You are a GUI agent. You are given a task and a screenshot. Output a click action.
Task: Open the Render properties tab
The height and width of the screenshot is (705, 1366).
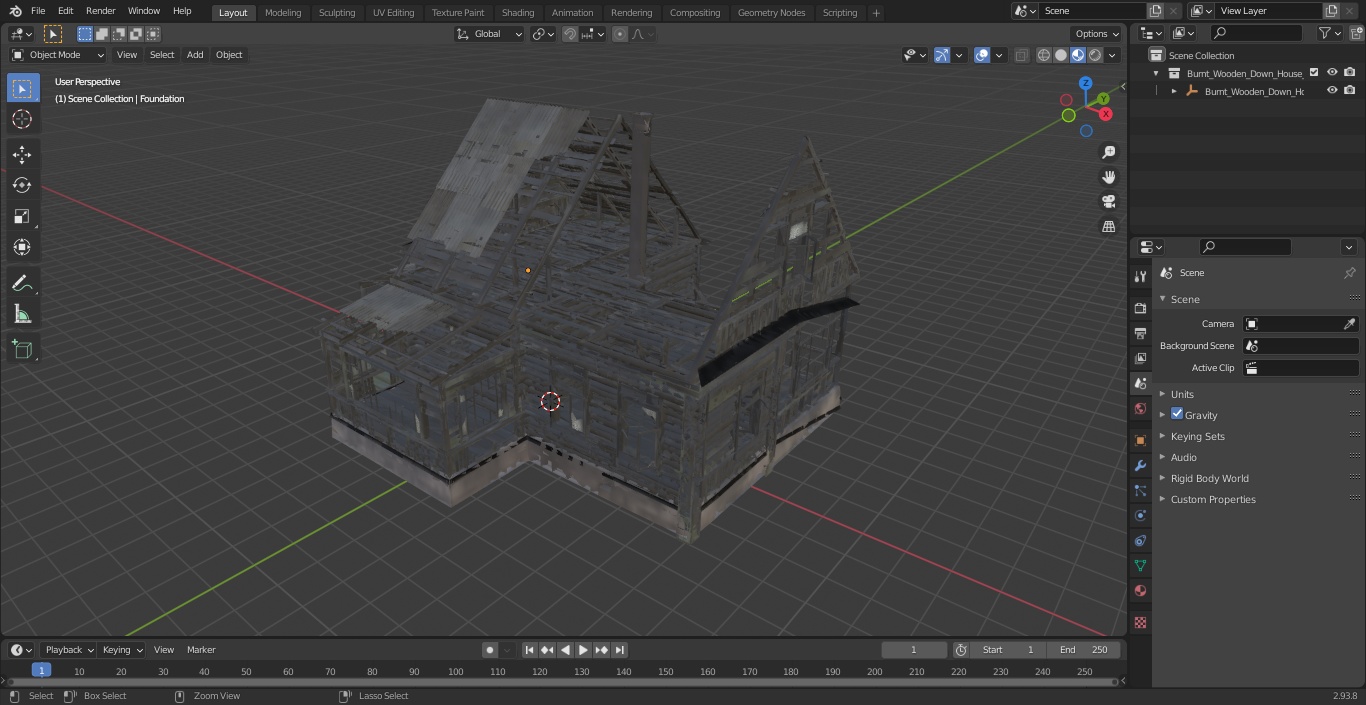pos(1140,308)
